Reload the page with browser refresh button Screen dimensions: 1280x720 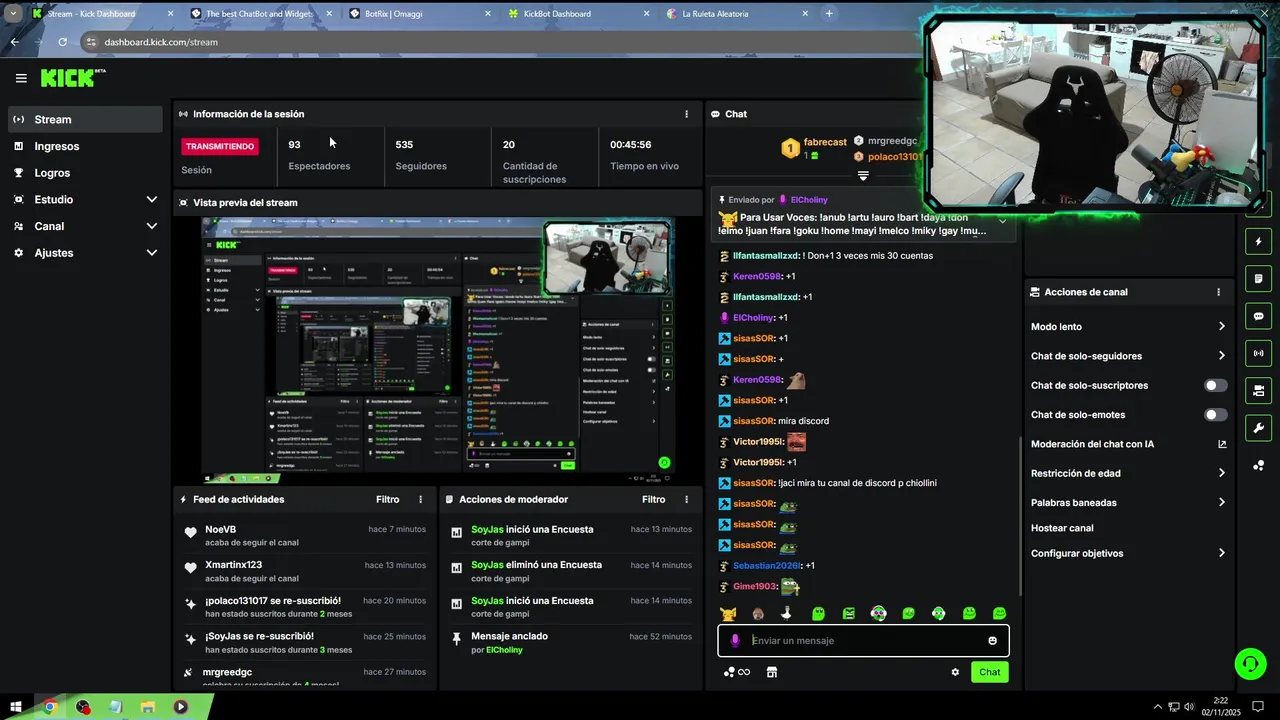click(62, 42)
